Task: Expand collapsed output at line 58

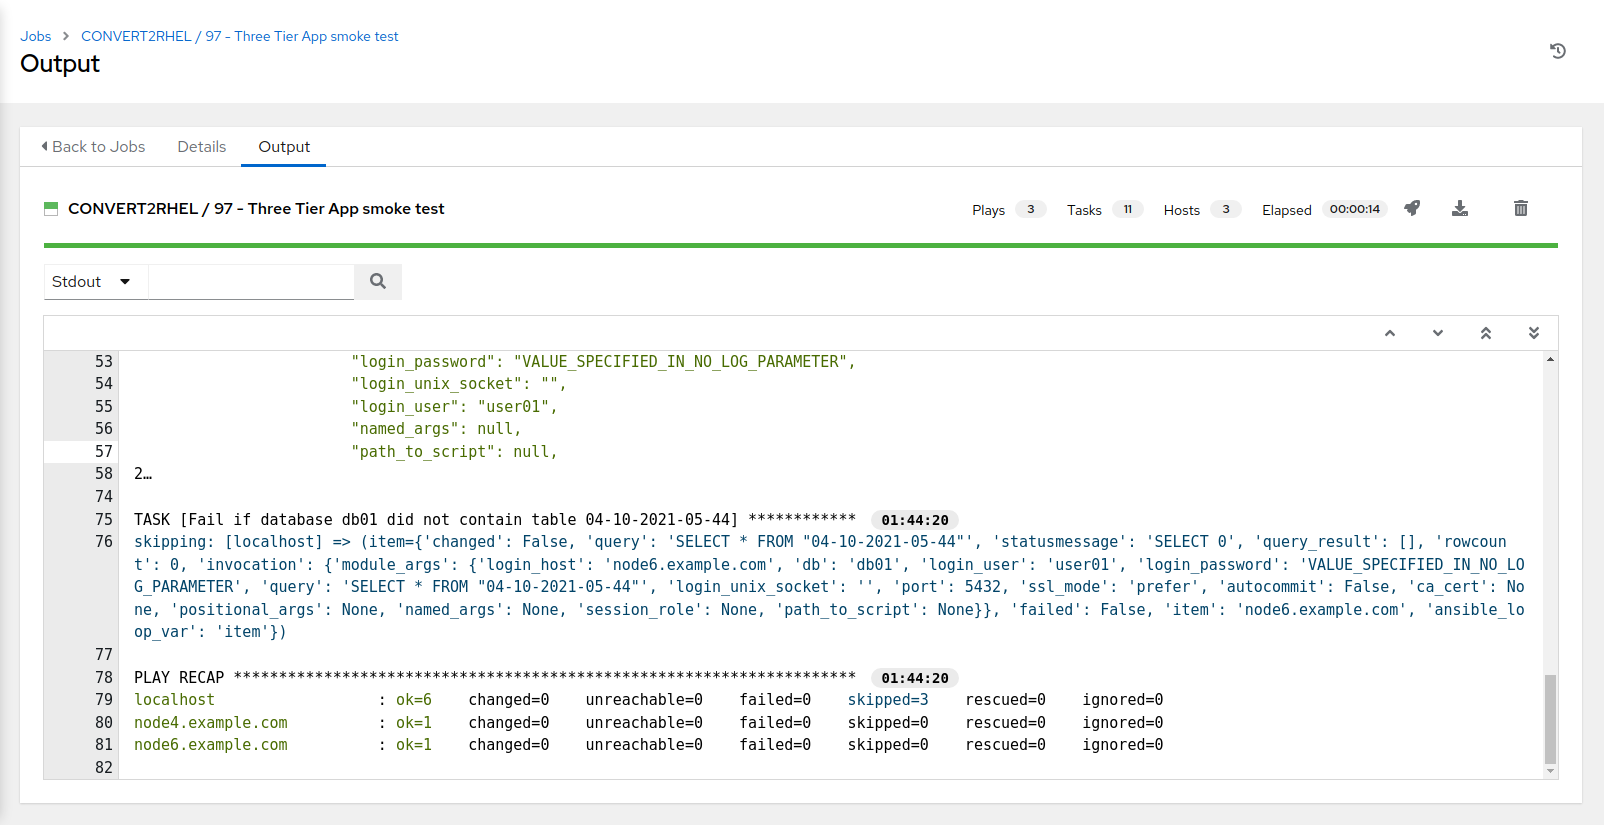Action: 143,474
